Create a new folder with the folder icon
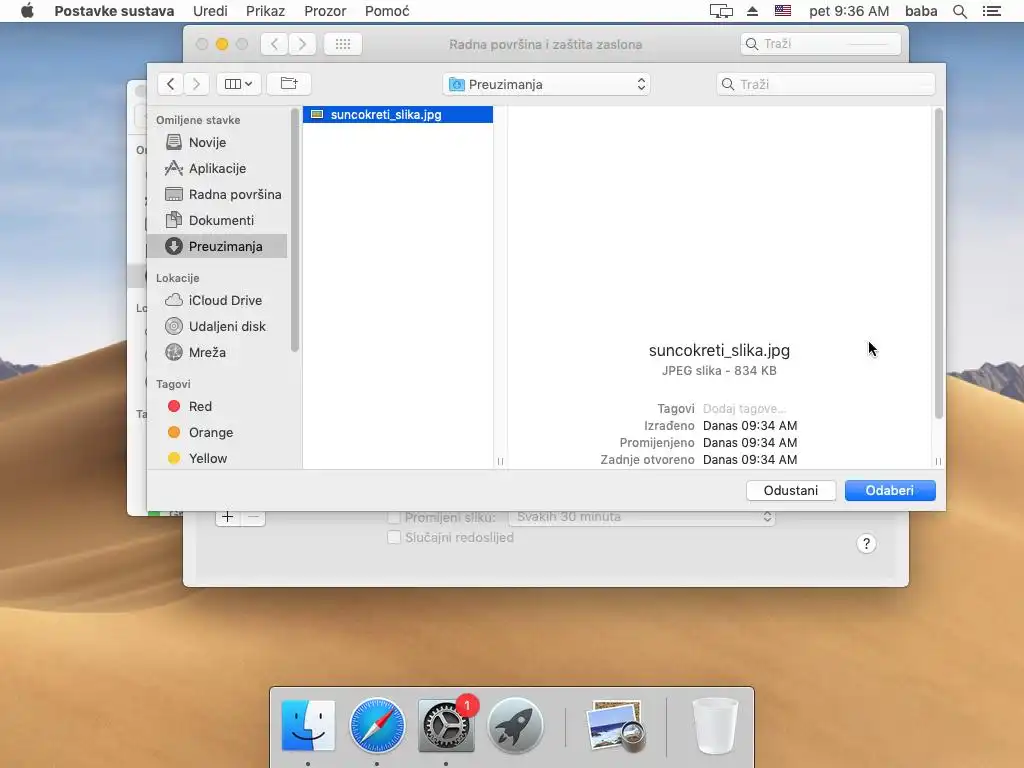 tap(289, 84)
